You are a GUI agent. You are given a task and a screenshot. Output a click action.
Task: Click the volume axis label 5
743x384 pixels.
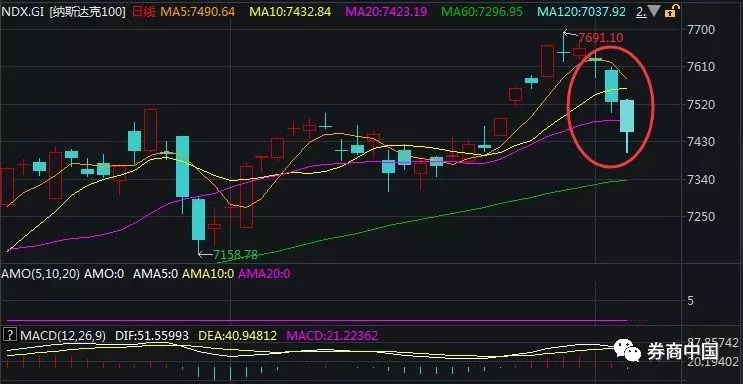click(x=690, y=301)
